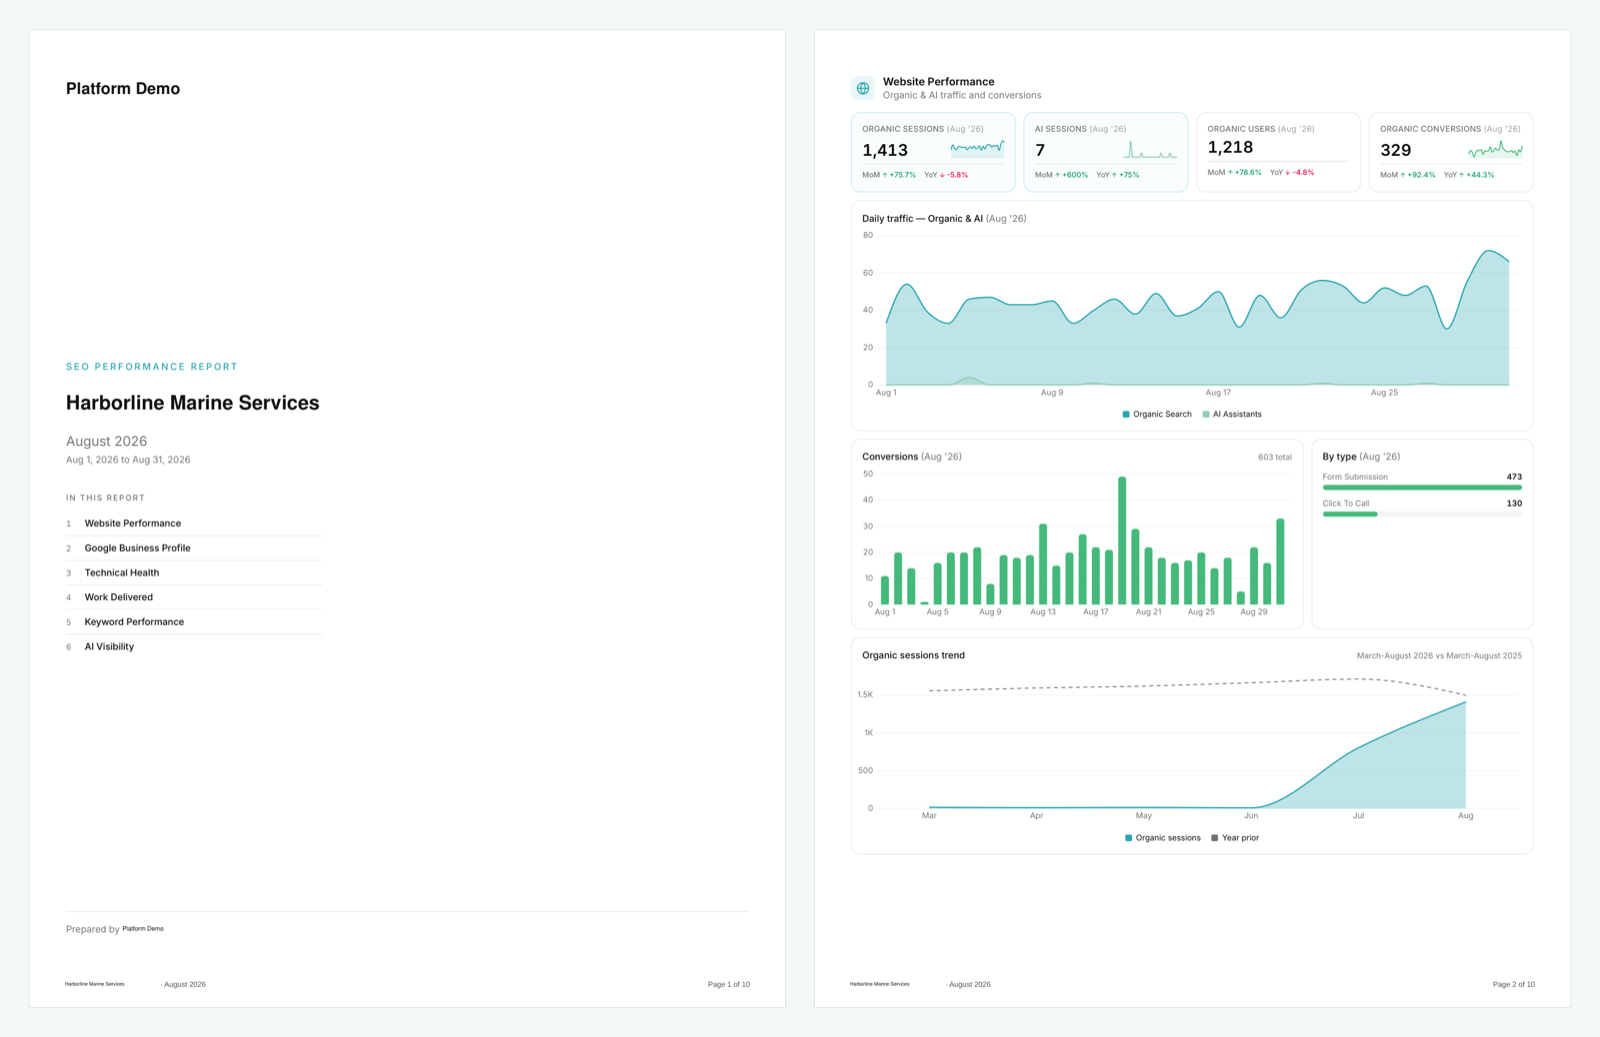The height and width of the screenshot is (1037, 1600).
Task: Click the globe icon beside Website Performance
Action: click(x=863, y=89)
